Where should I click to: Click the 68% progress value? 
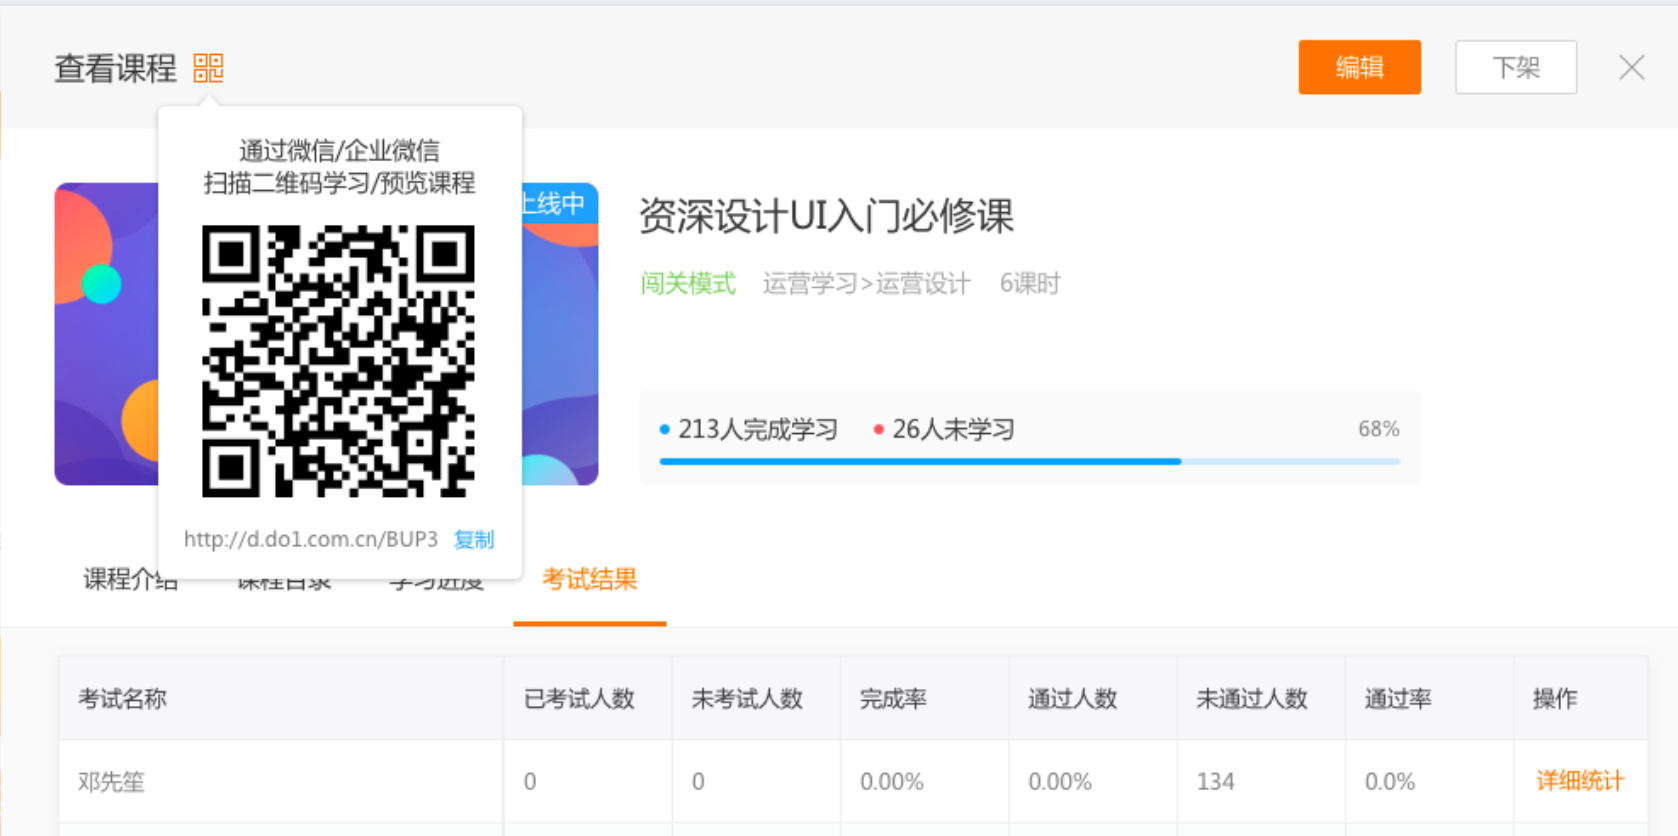(1378, 429)
